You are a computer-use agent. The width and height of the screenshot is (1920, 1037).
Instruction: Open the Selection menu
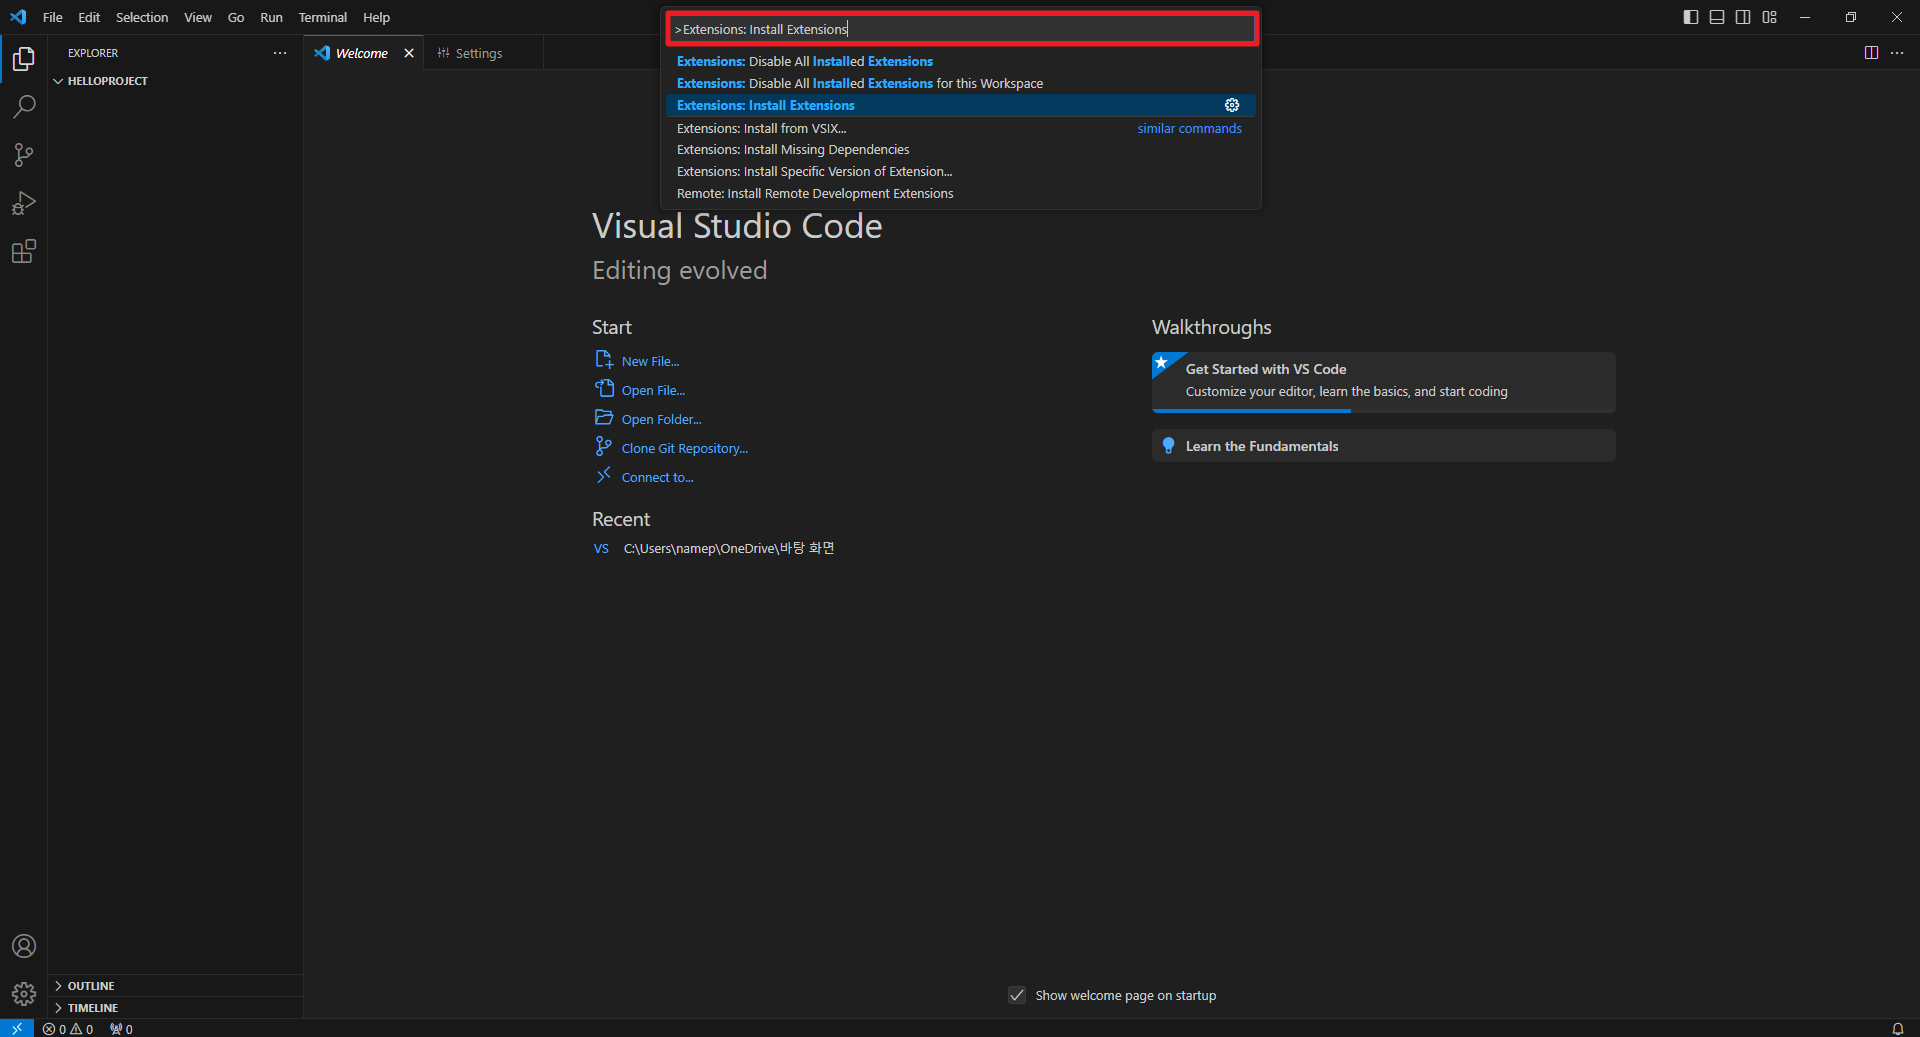click(x=142, y=17)
